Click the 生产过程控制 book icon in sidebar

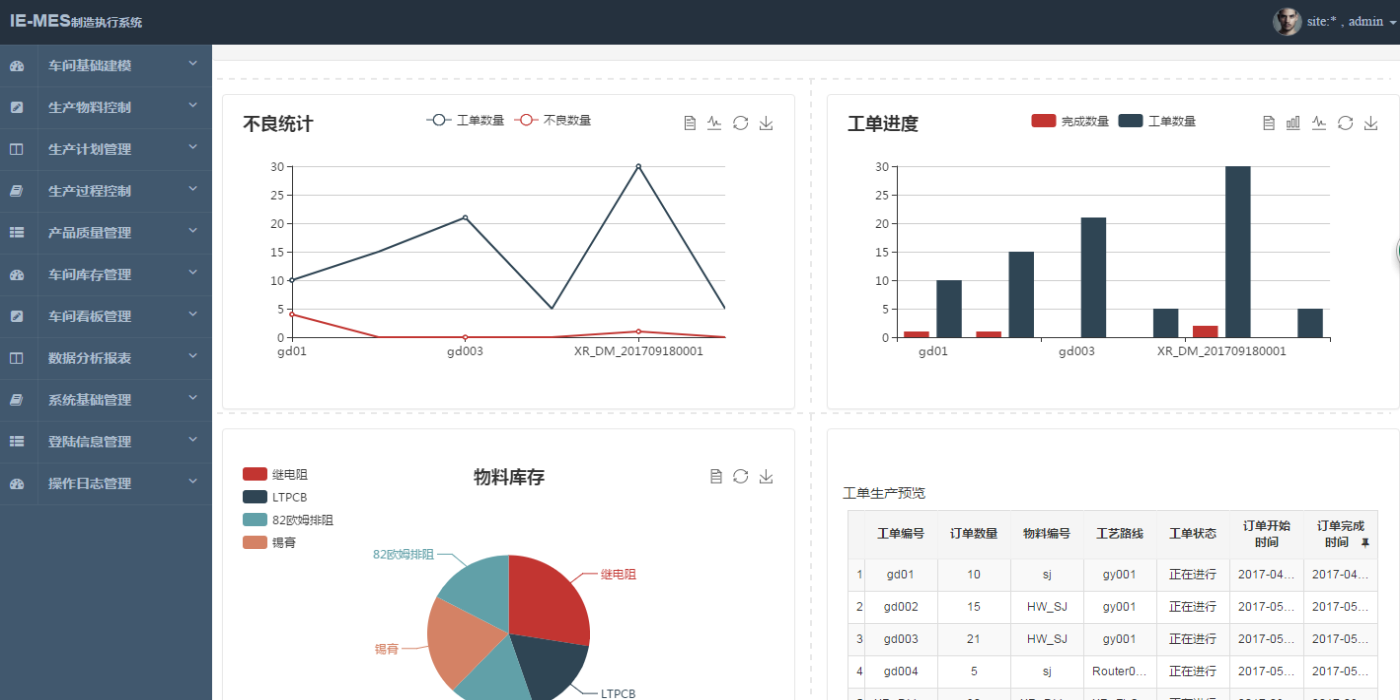17,191
